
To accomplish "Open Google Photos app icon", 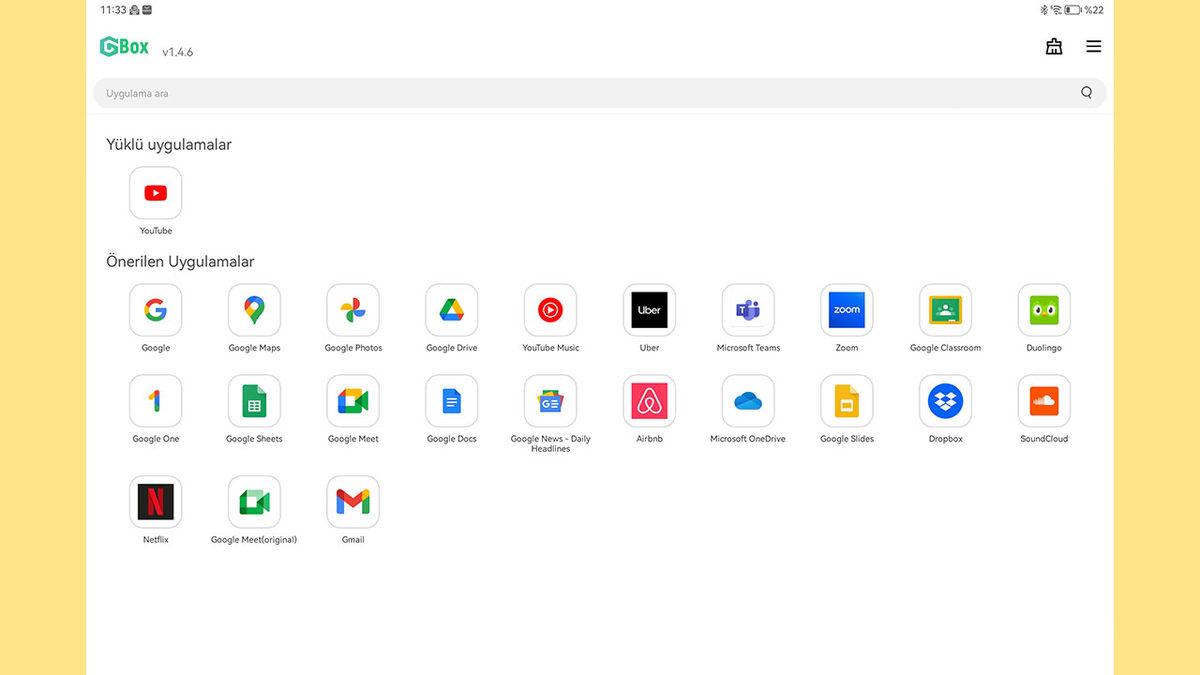I will 353,310.
